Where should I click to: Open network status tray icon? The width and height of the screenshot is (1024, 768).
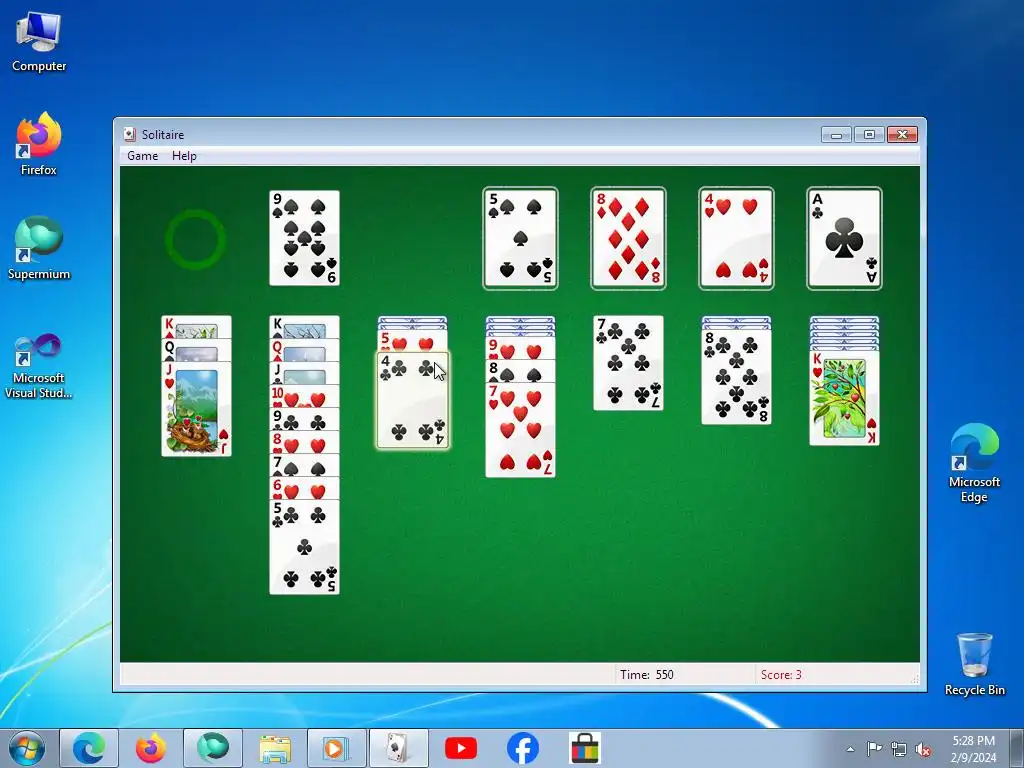pyautogui.click(x=899, y=749)
